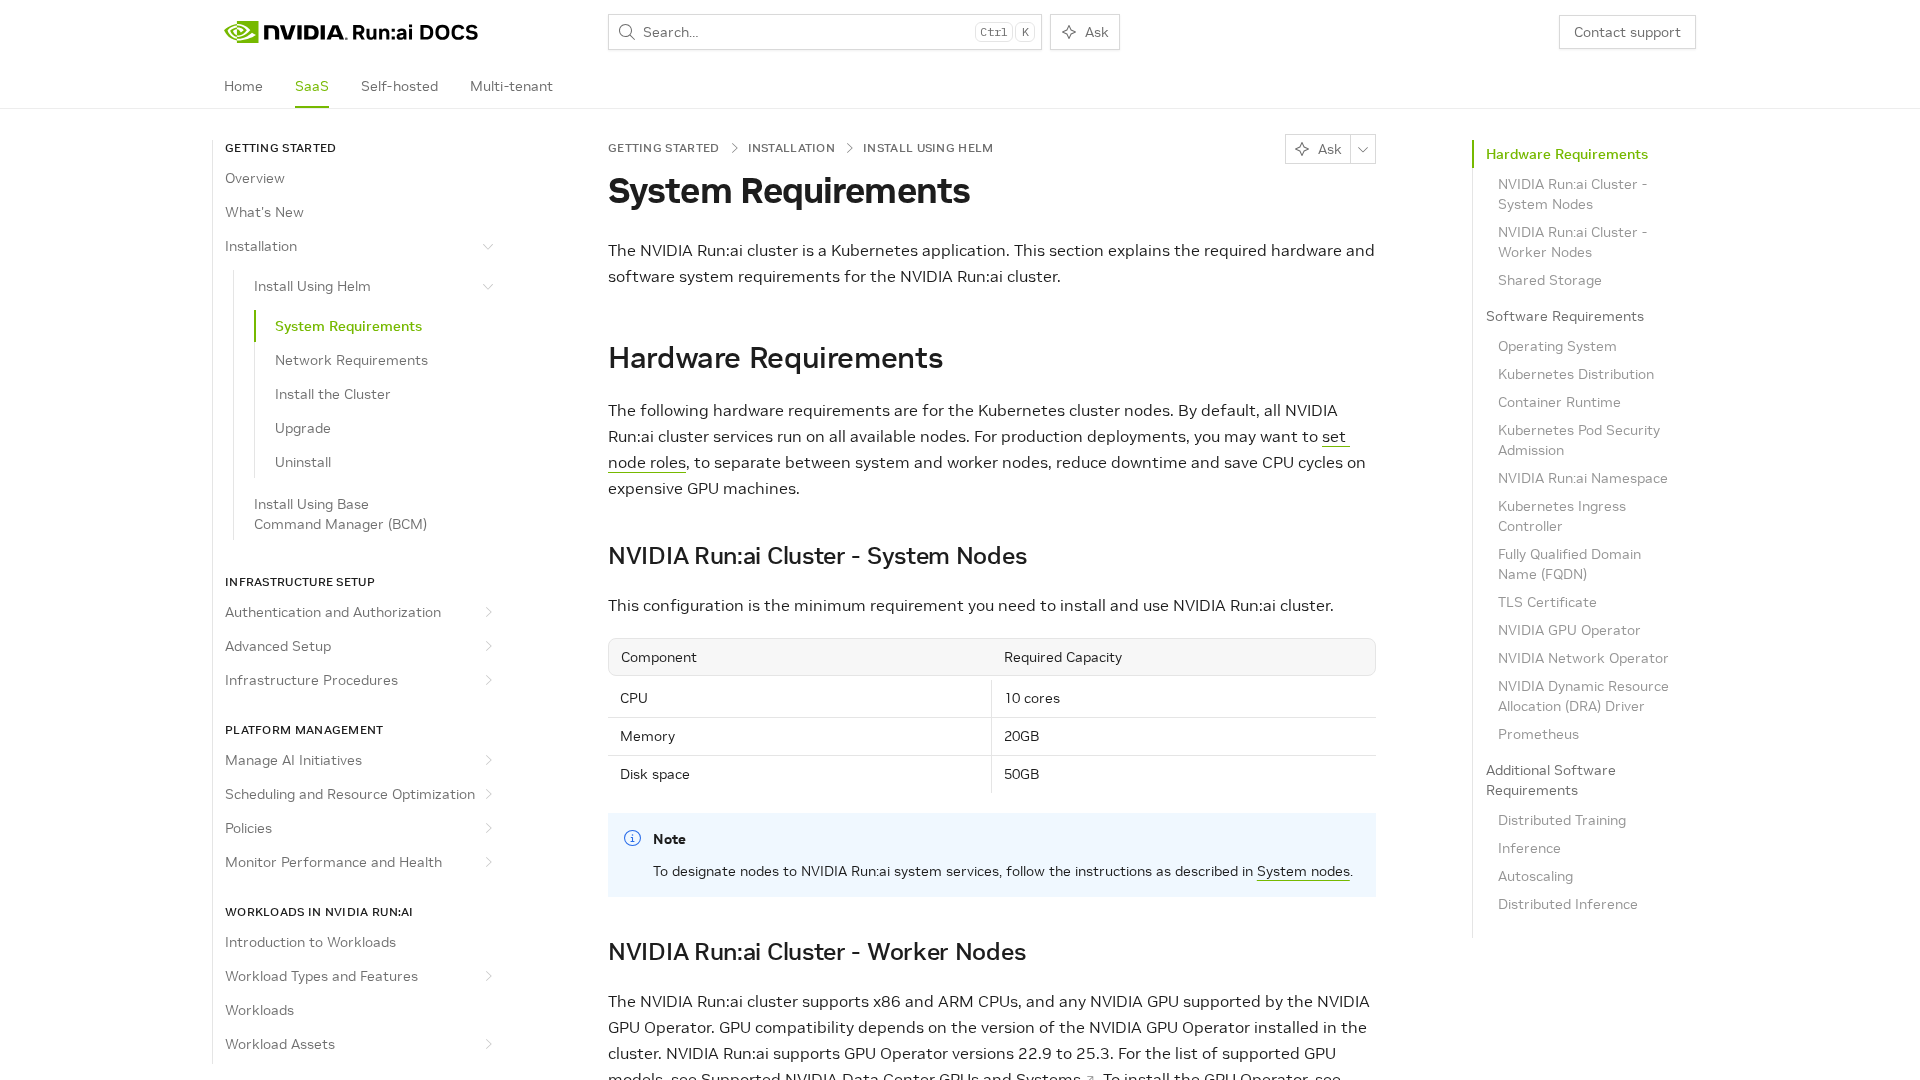Open the dropdown arrow beside page Ask
The image size is (1920, 1080).
click(x=1363, y=149)
